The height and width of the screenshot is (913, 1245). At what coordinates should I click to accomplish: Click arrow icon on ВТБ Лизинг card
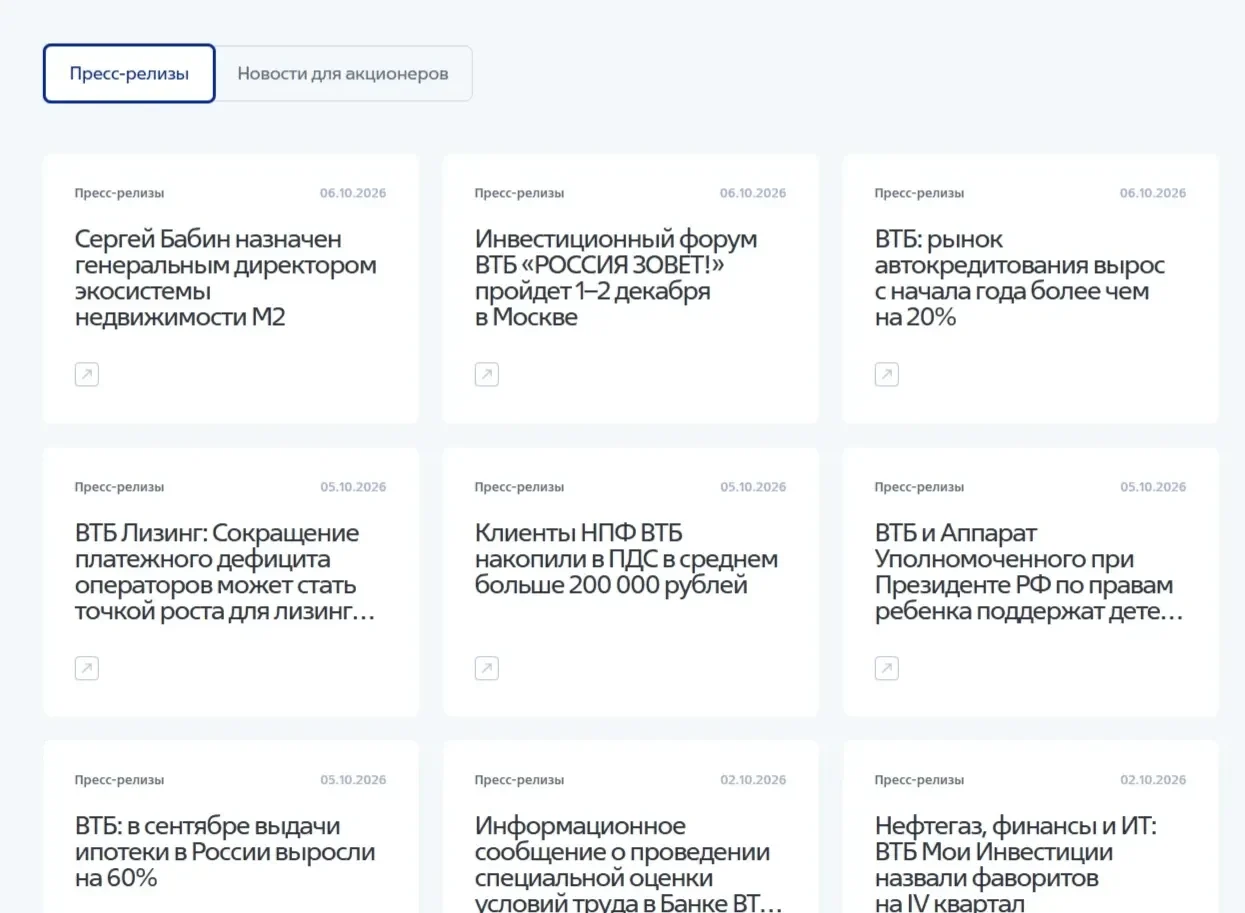tap(87, 668)
